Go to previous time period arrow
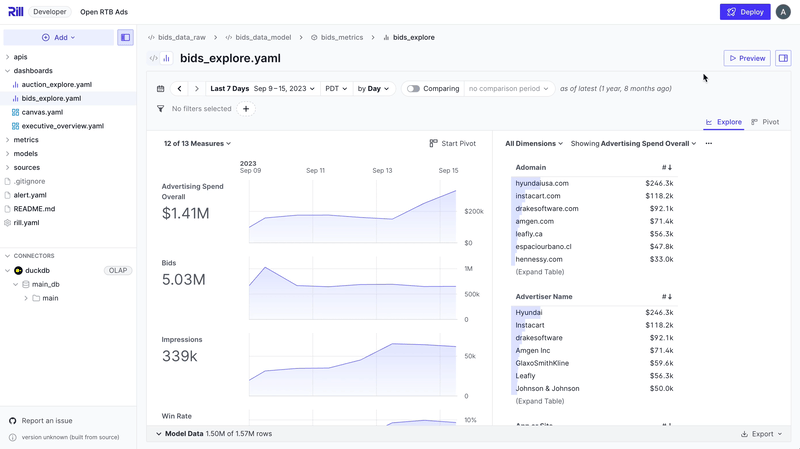800x449 pixels. pyautogui.click(x=180, y=89)
